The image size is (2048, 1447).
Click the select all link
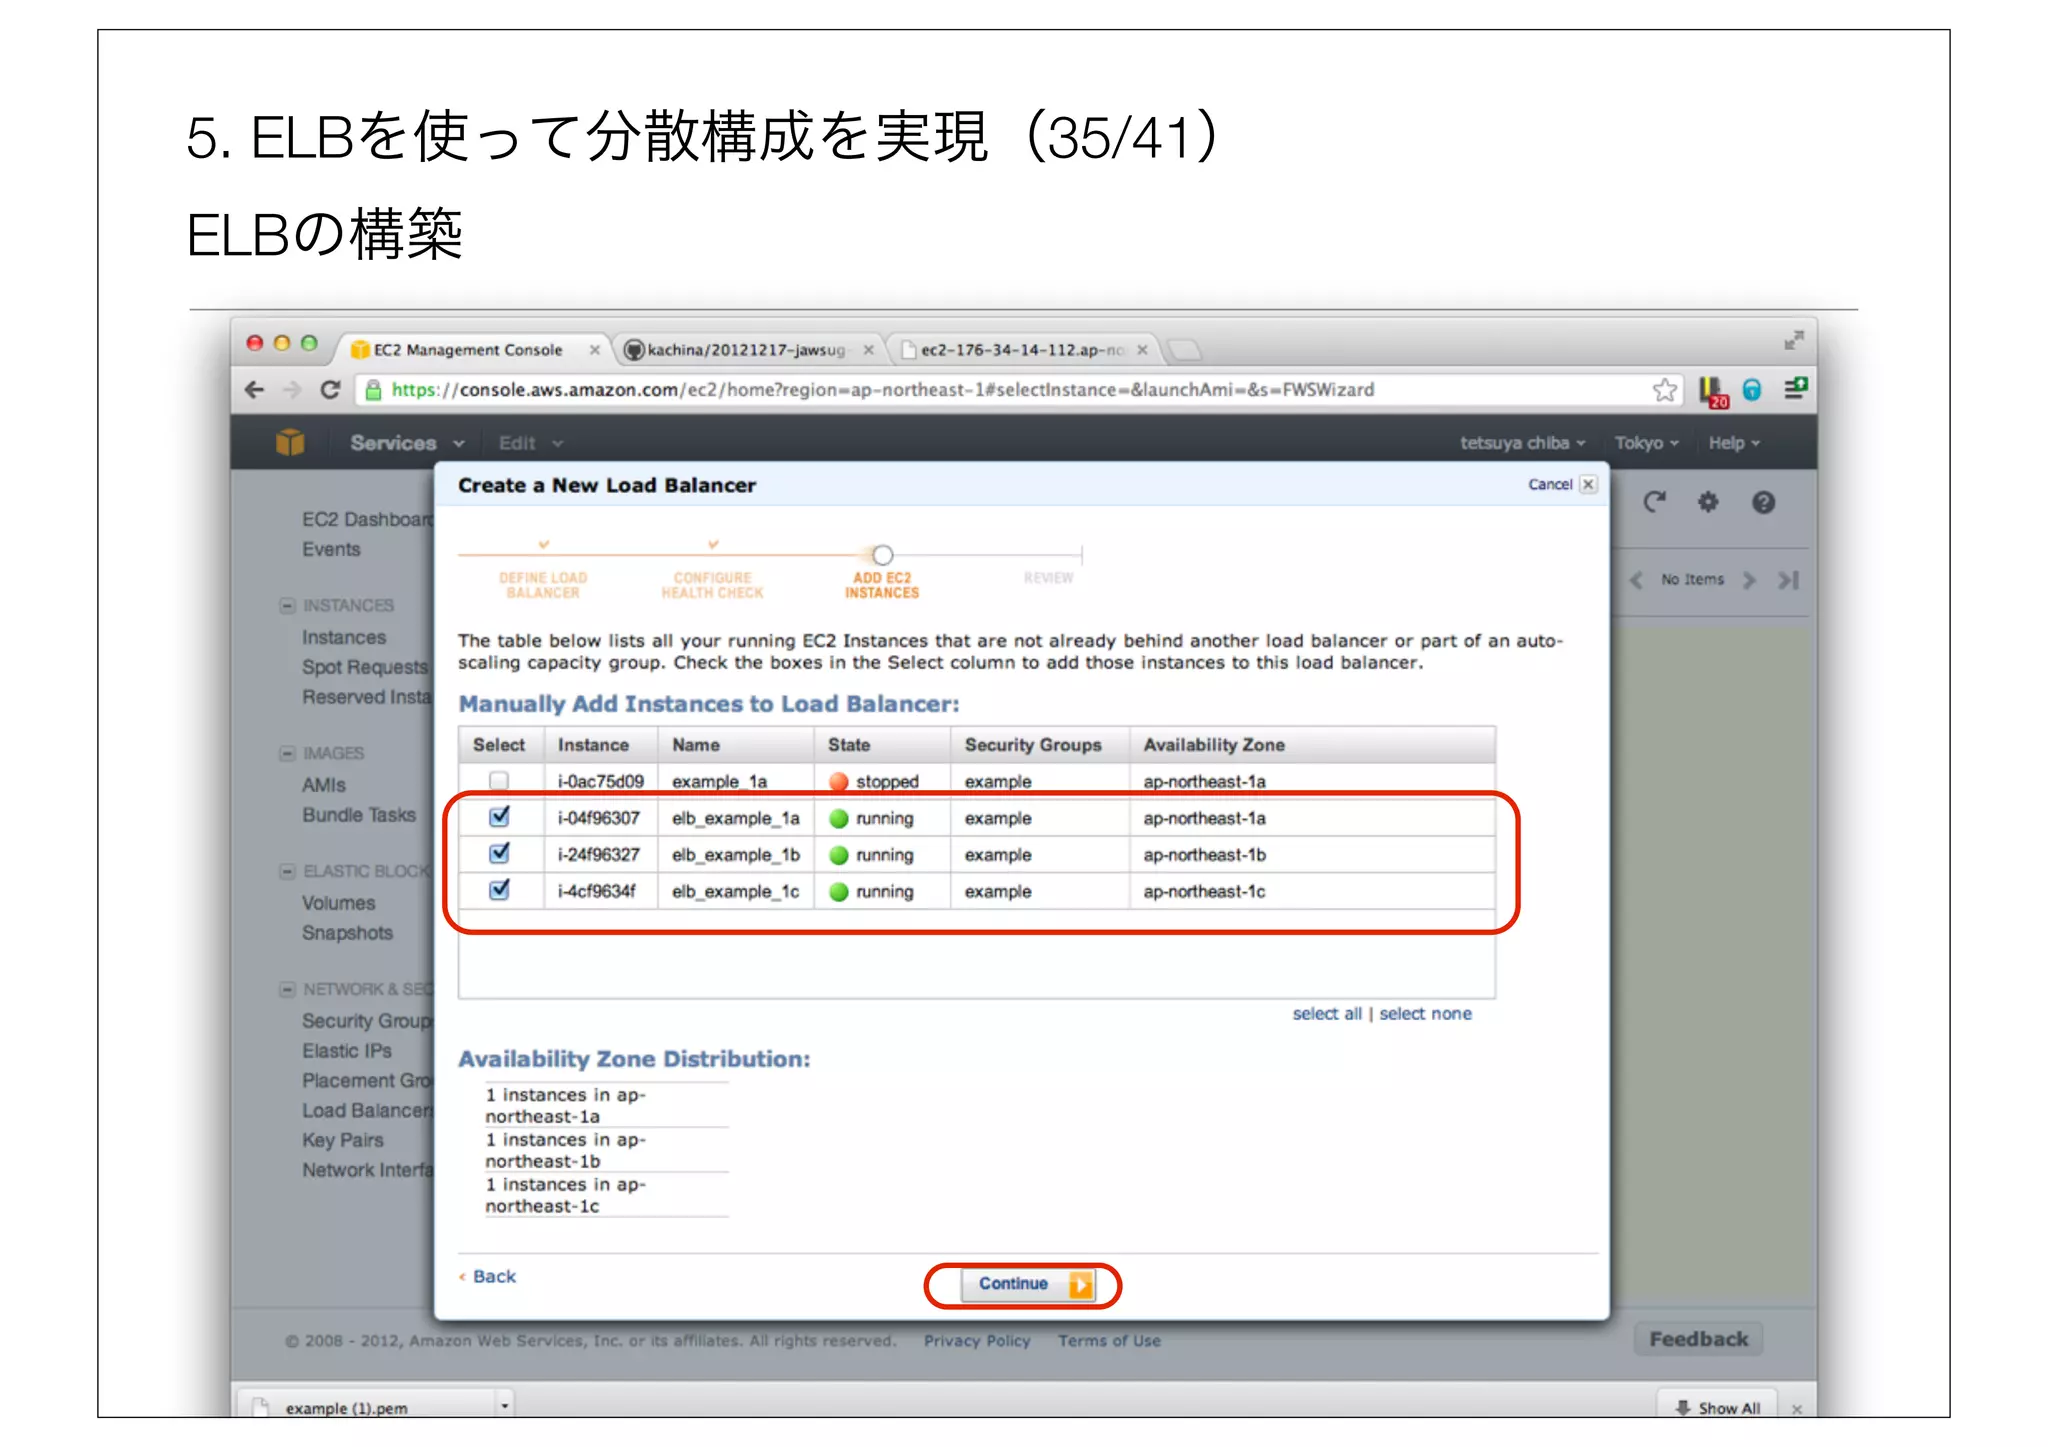[x=1327, y=1013]
